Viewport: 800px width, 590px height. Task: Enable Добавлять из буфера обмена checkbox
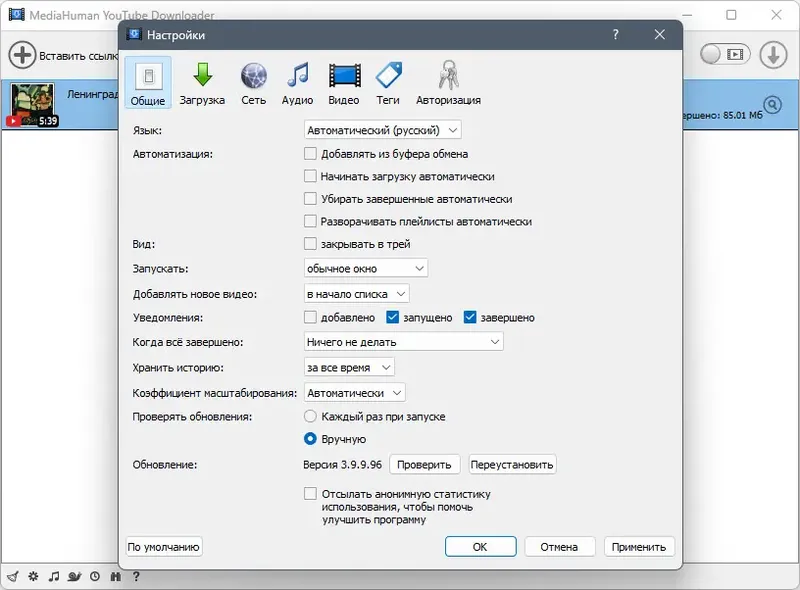click(x=312, y=154)
